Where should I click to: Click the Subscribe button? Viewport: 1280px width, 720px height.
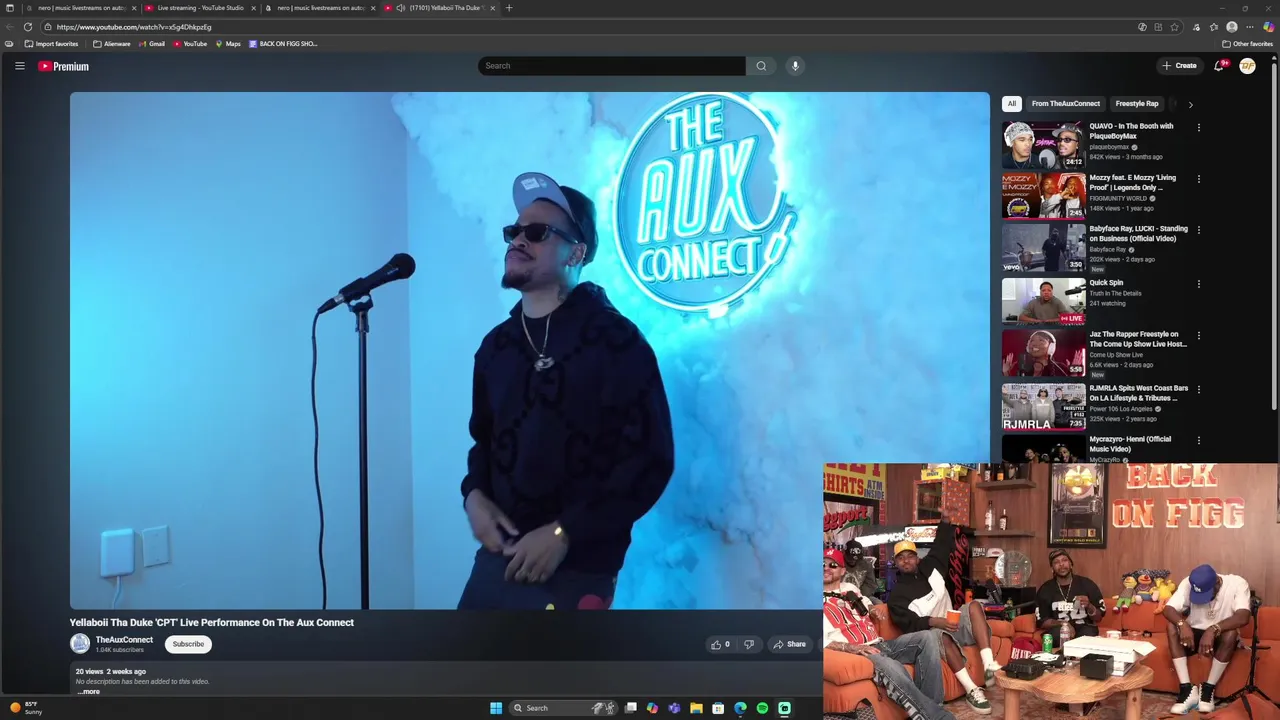pyautogui.click(x=188, y=644)
